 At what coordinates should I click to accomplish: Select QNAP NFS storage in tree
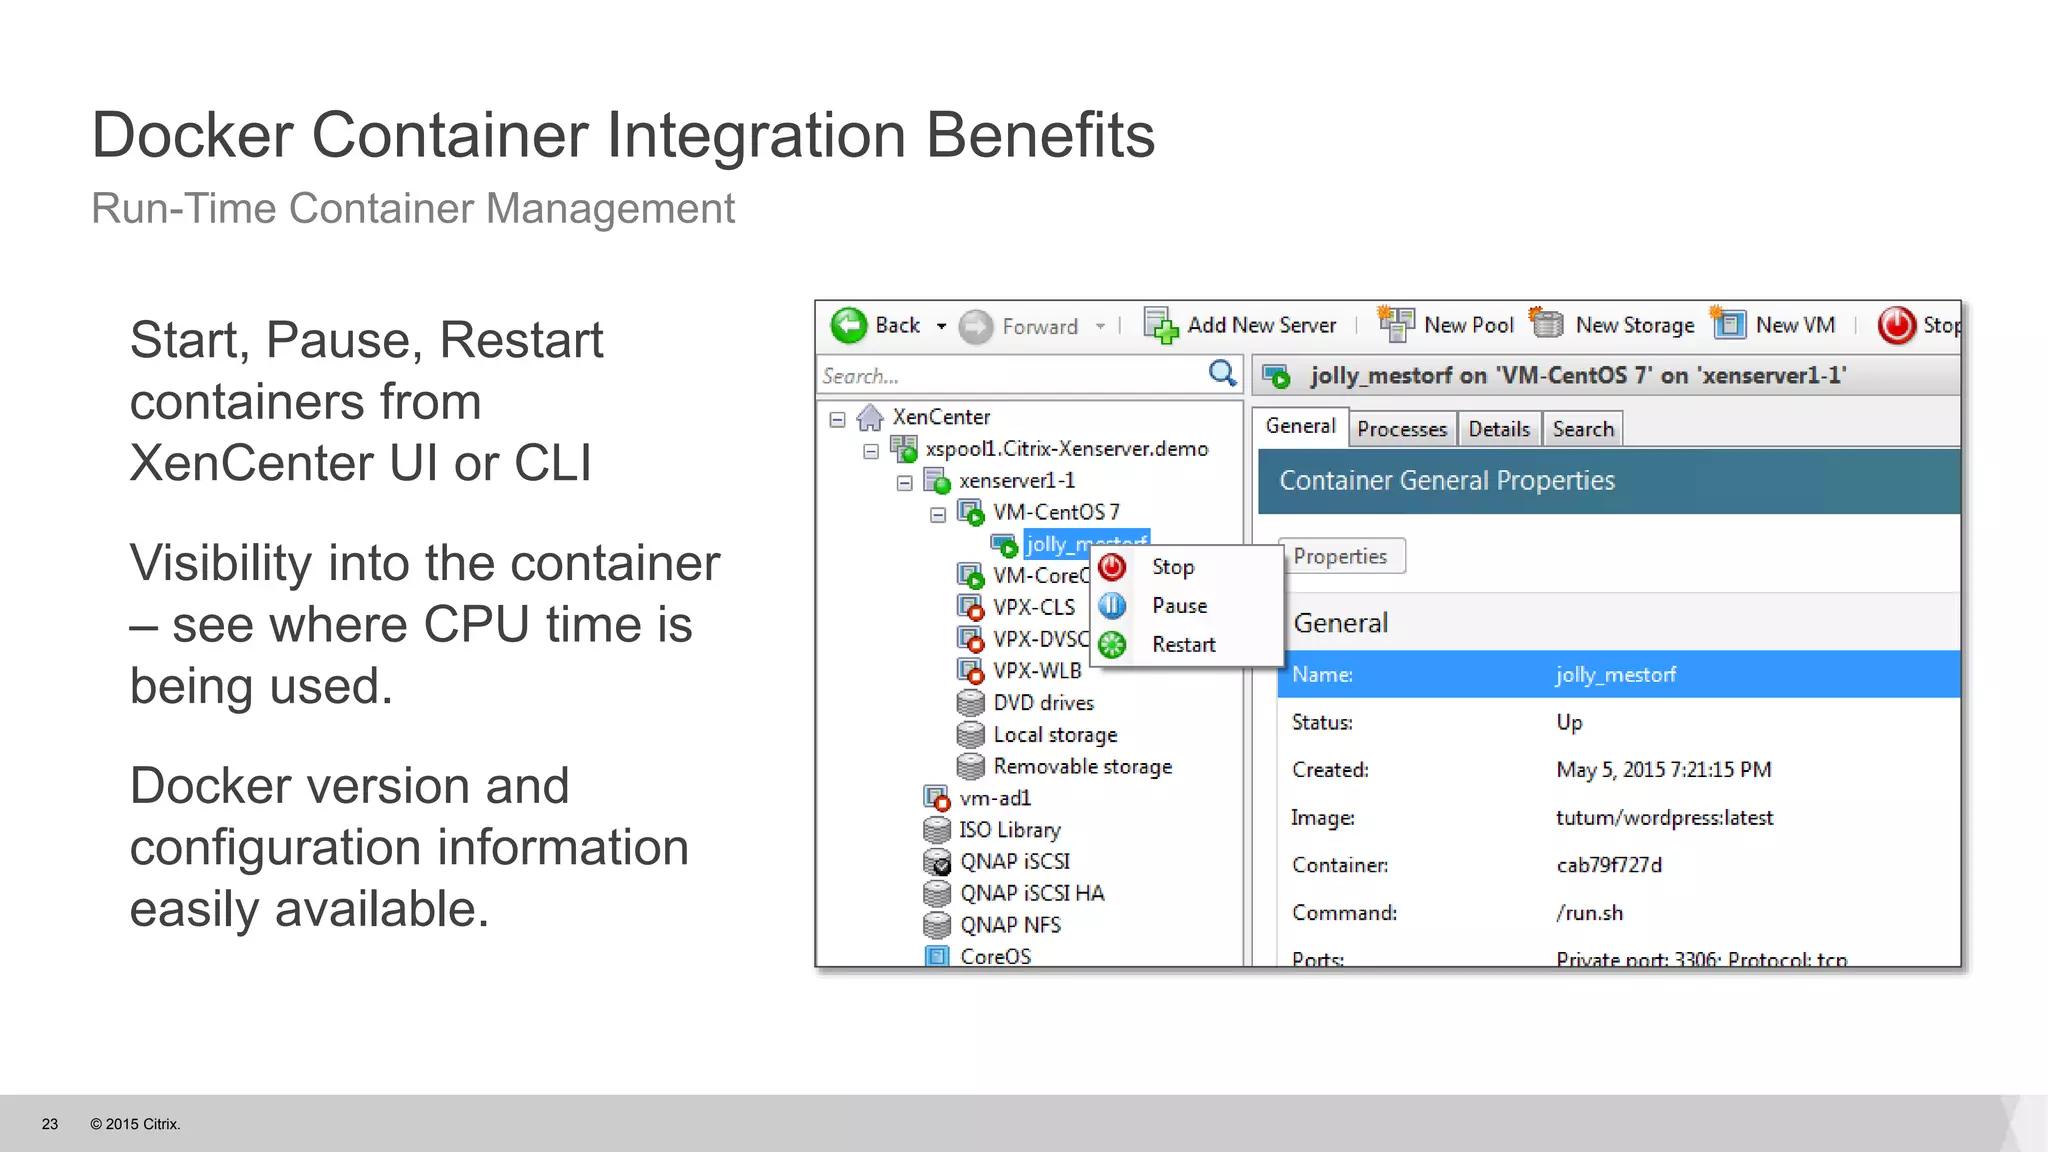1010,925
